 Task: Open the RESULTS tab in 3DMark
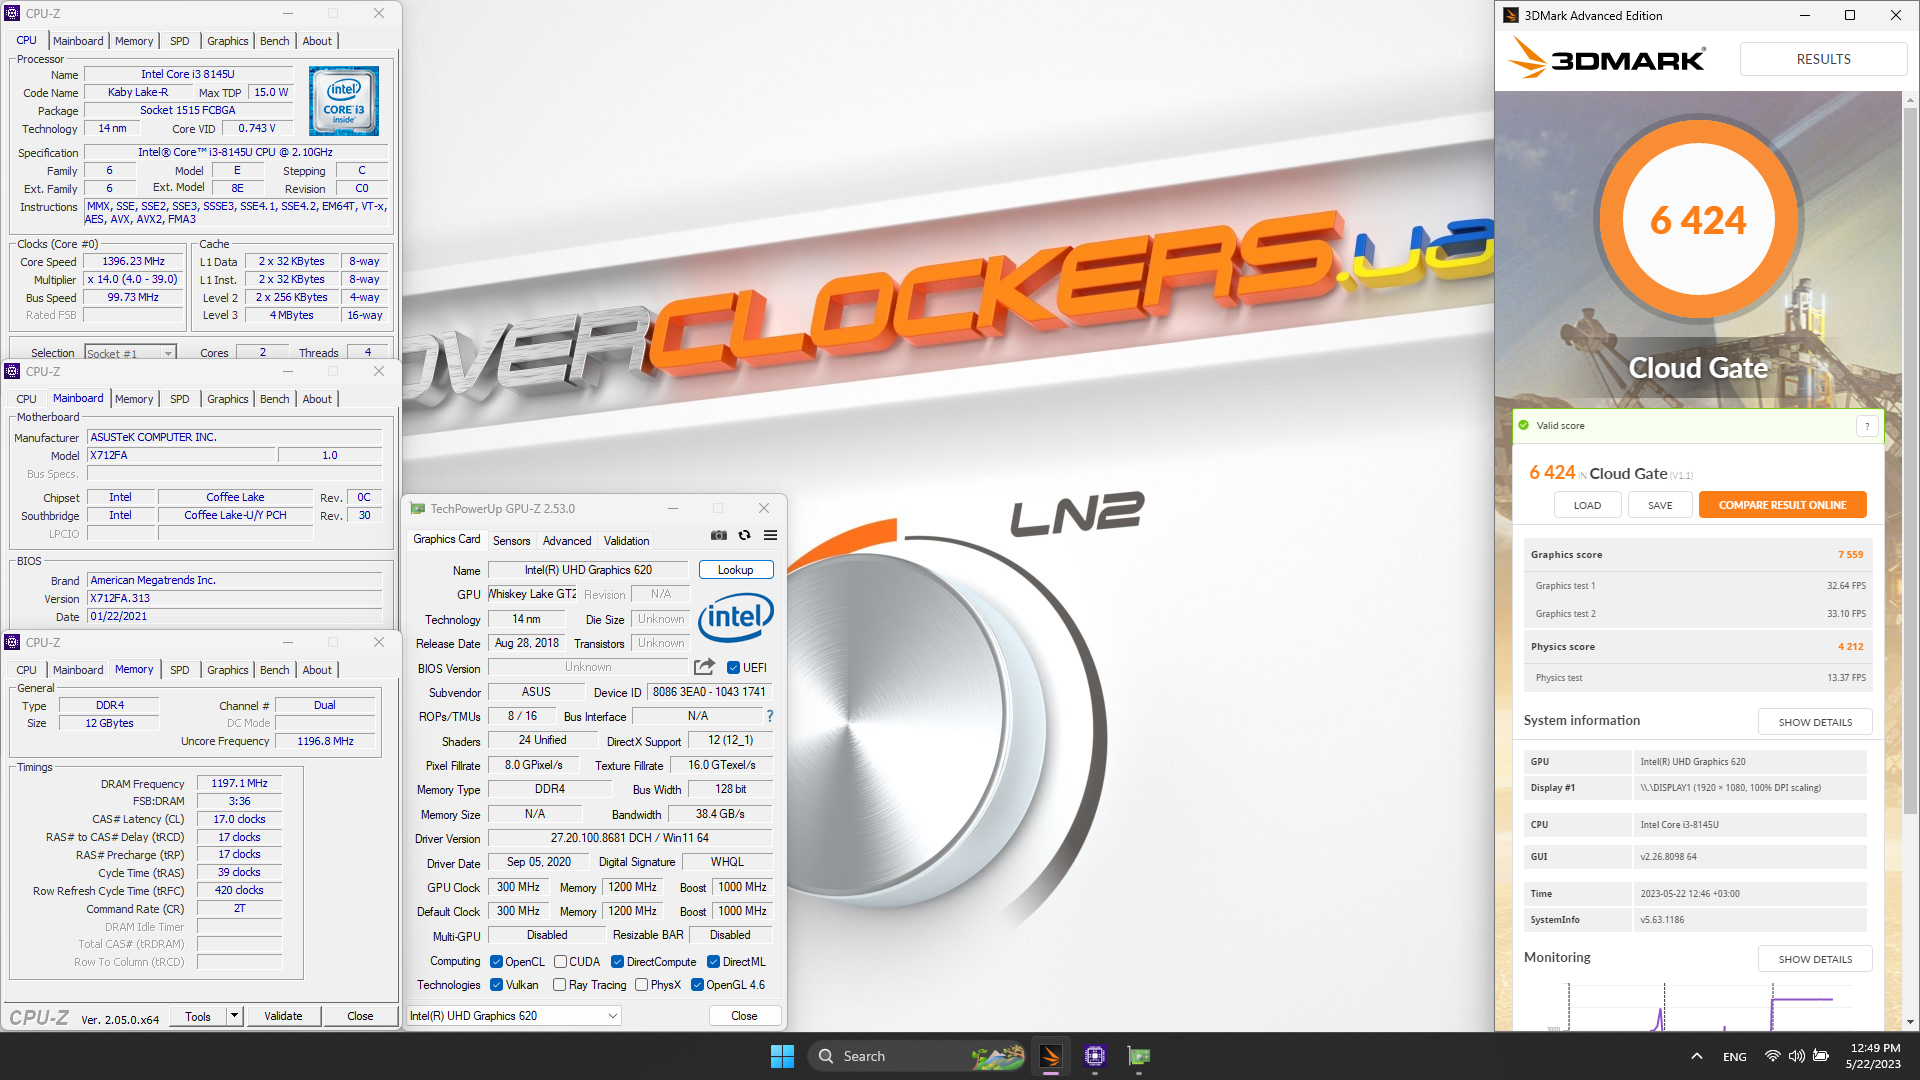click(1823, 59)
